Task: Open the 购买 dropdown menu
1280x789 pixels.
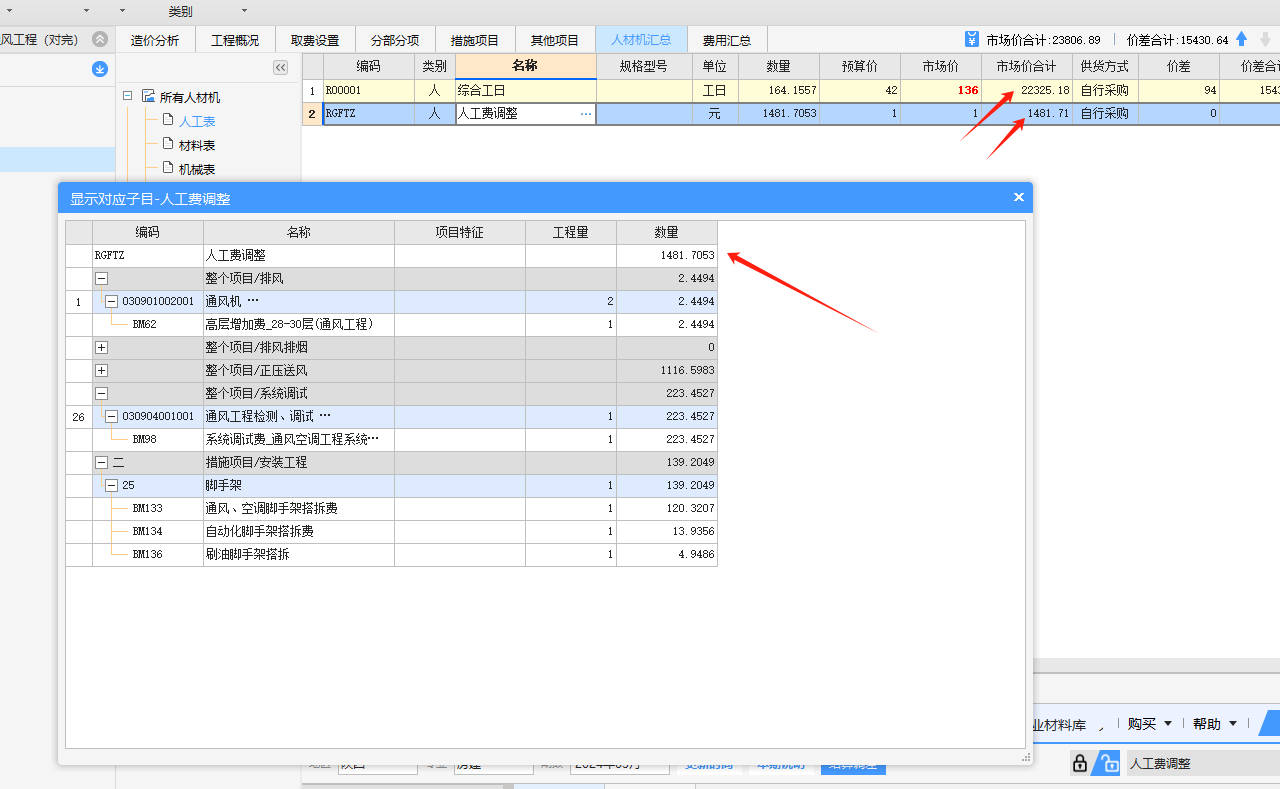Action: (x=1149, y=724)
